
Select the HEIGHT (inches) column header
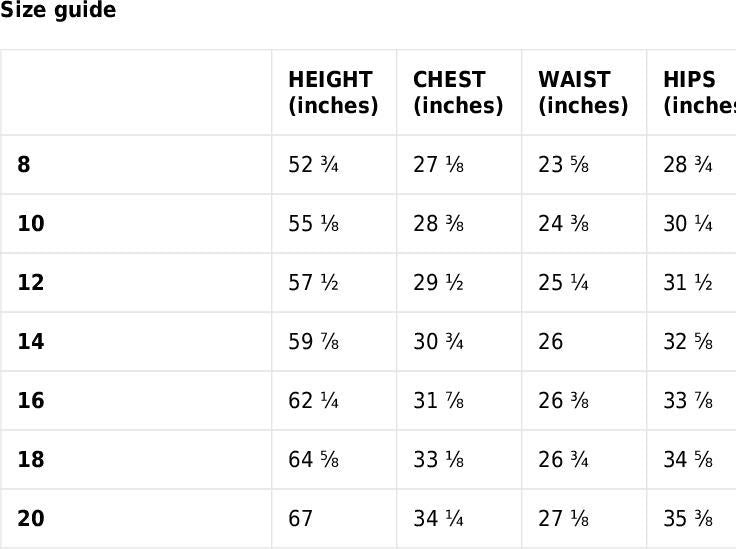(333, 93)
